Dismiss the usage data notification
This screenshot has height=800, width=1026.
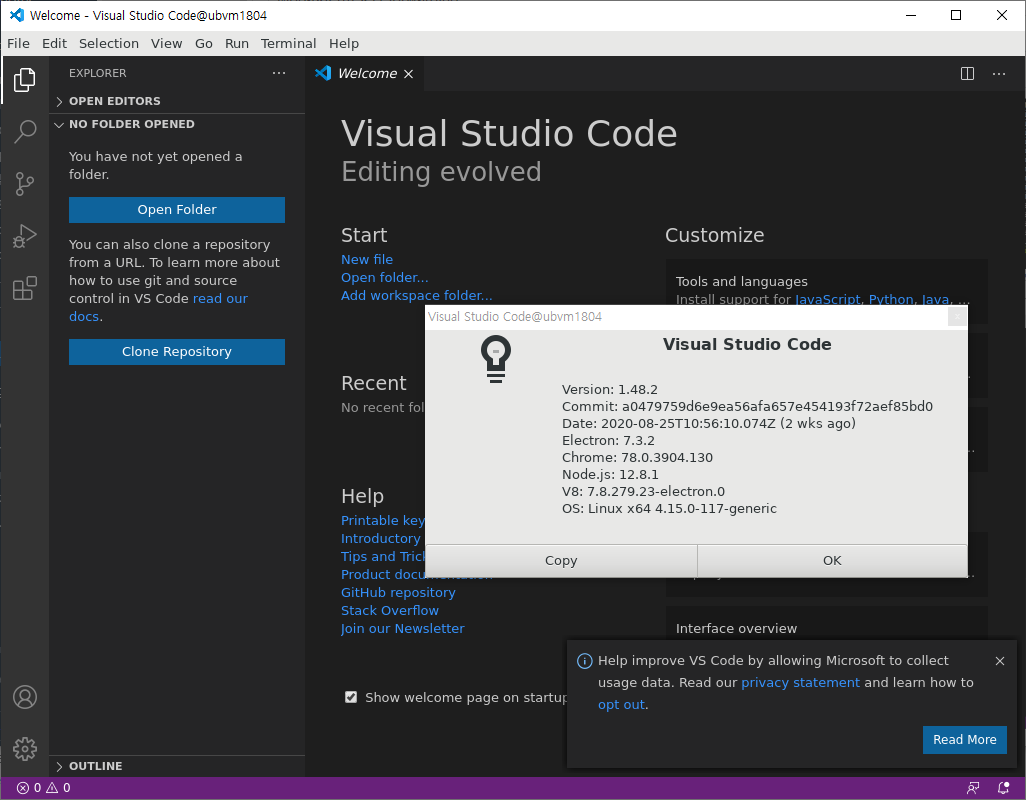1000,661
